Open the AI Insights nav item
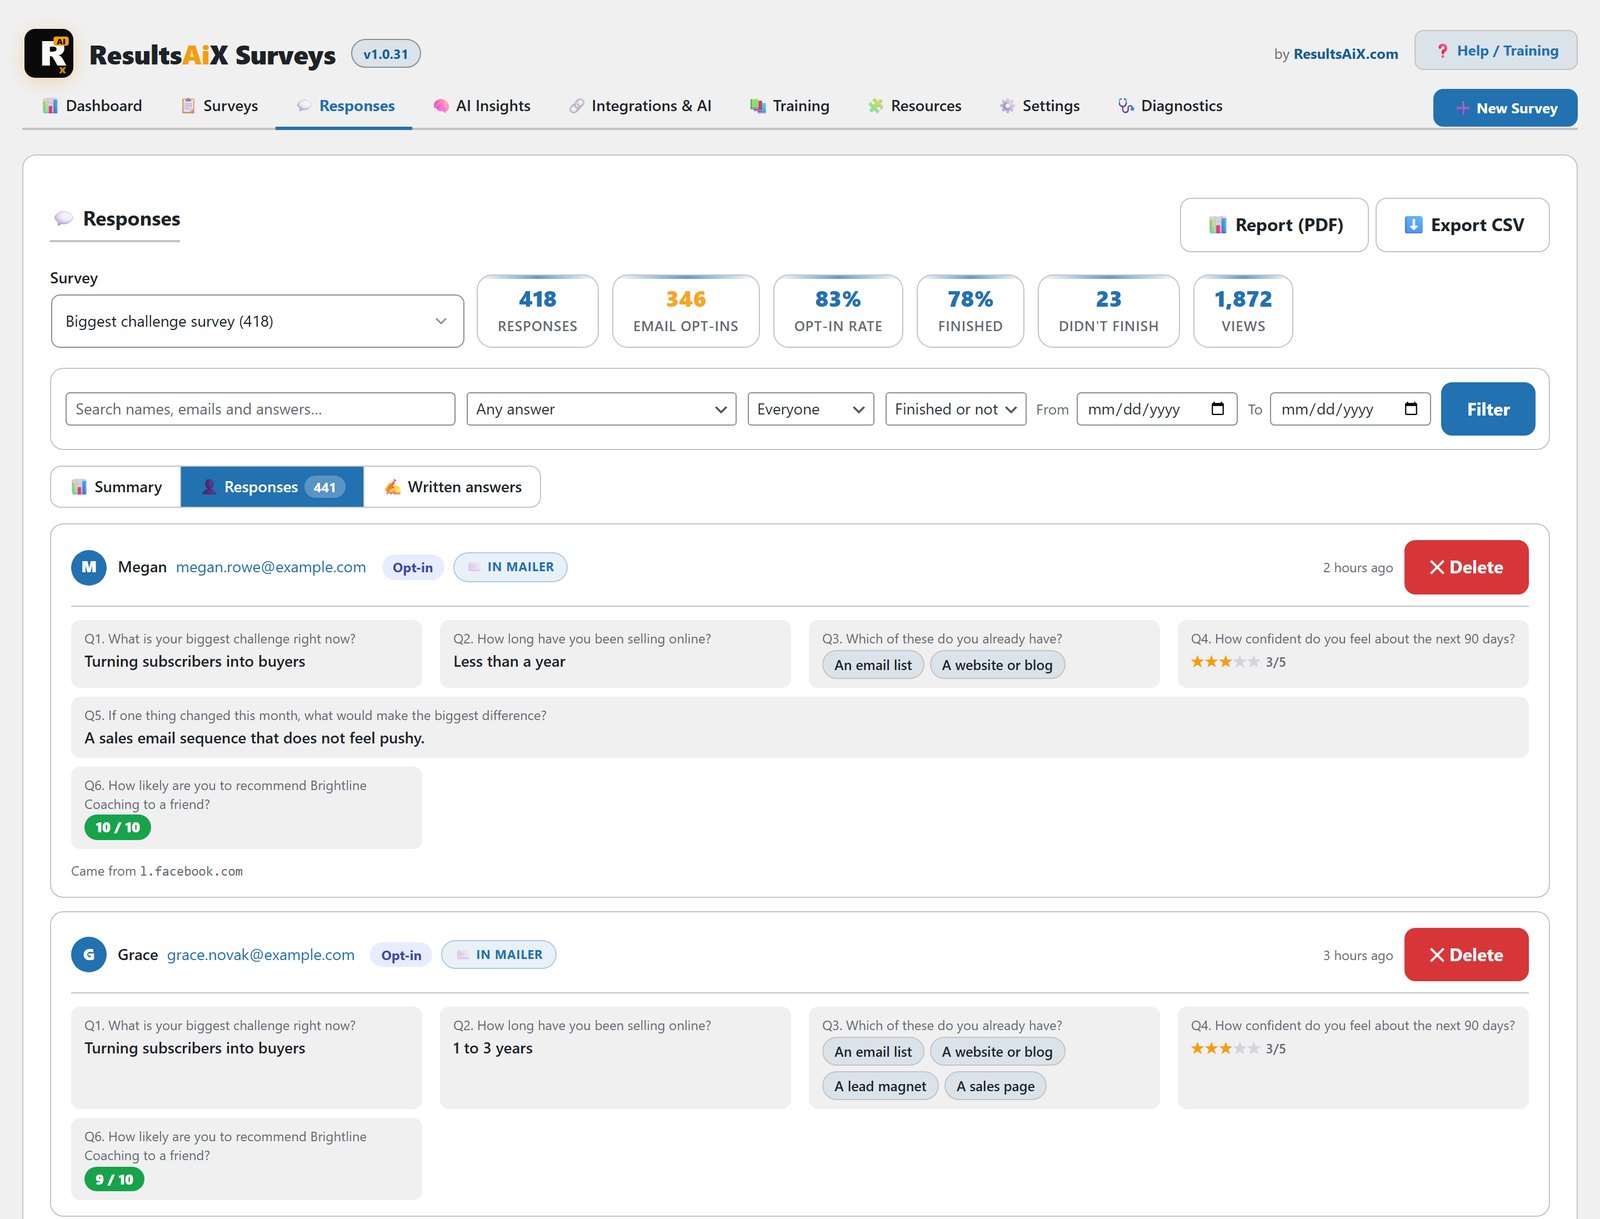This screenshot has width=1600, height=1219. coord(482,106)
